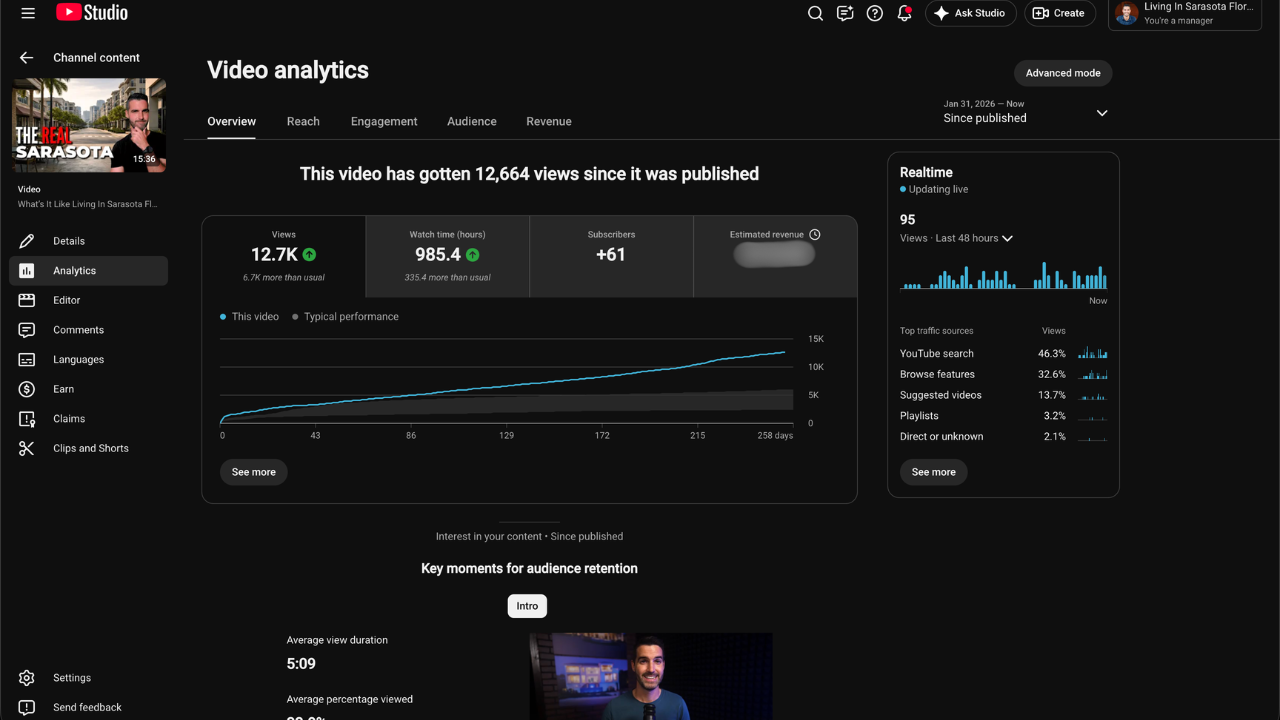The width and height of the screenshot is (1280, 720).
Task: Click the Ask Studio button
Action: [x=971, y=13]
